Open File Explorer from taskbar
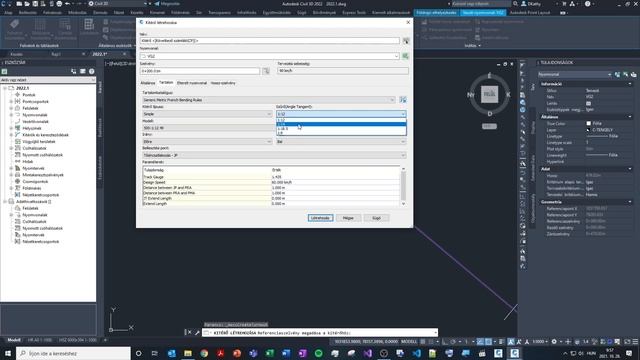Image resolution: width=640 pixels, height=360 pixels. [x=188, y=353]
